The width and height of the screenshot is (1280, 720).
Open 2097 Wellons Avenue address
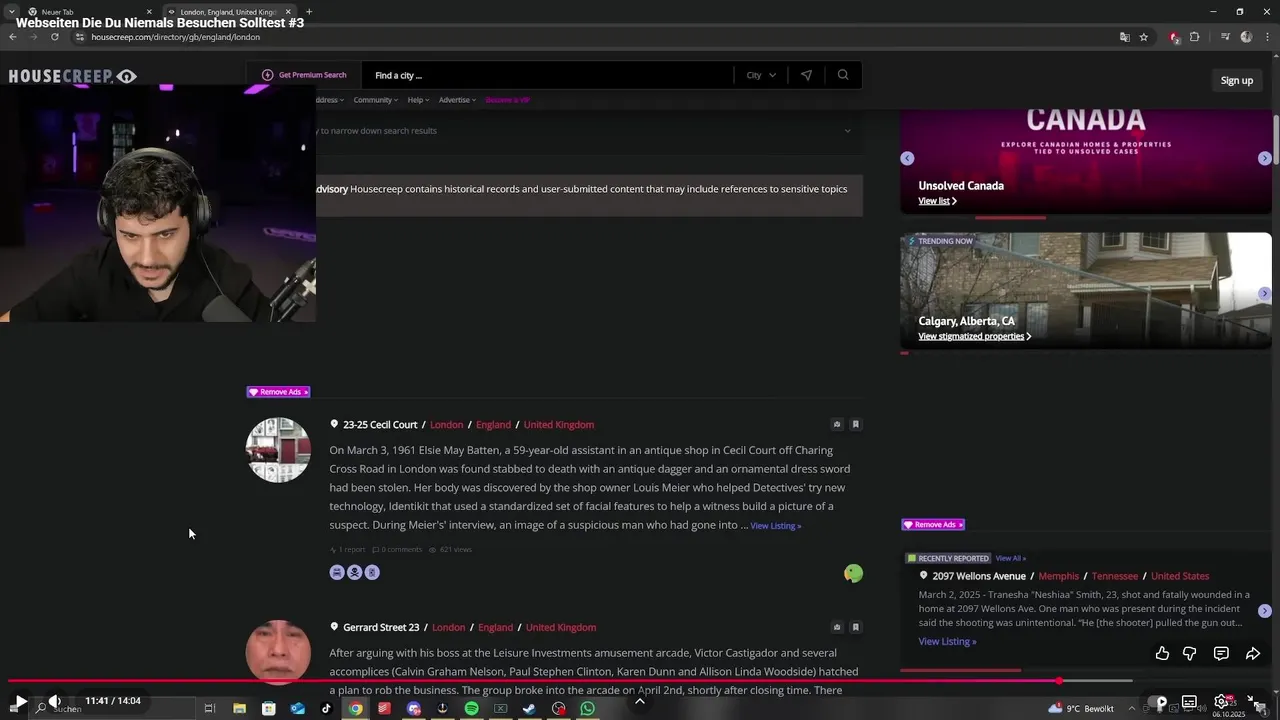979,576
